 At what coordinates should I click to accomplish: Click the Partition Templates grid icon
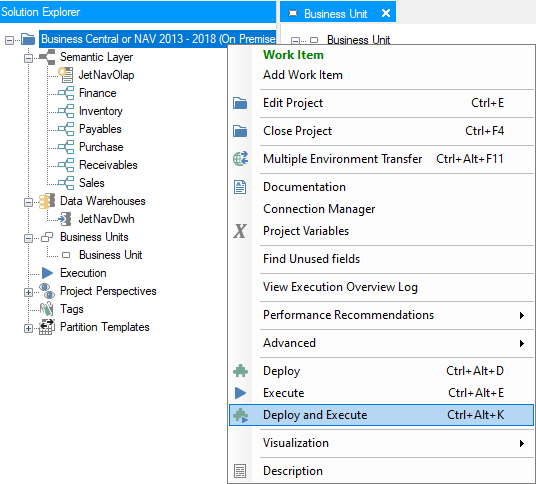click(47, 327)
